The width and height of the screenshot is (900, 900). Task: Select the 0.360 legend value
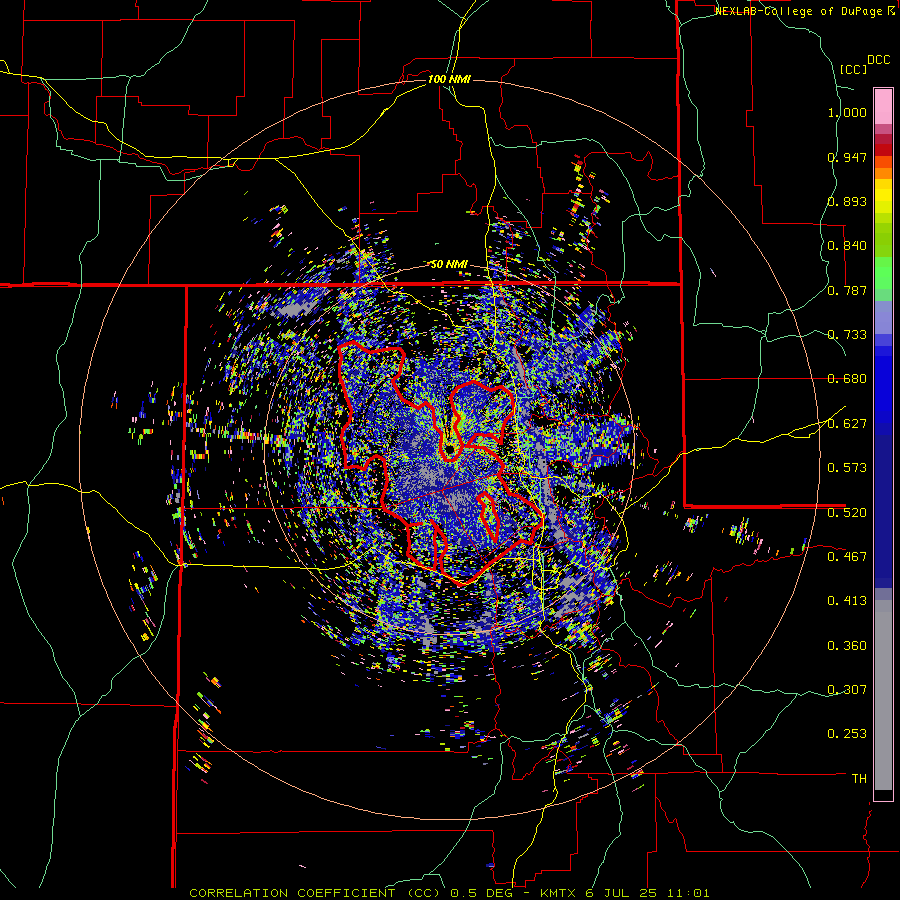[x=847, y=646]
